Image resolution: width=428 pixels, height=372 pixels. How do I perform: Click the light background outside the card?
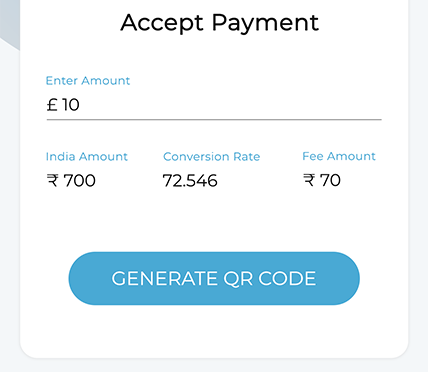click(x=418, y=200)
